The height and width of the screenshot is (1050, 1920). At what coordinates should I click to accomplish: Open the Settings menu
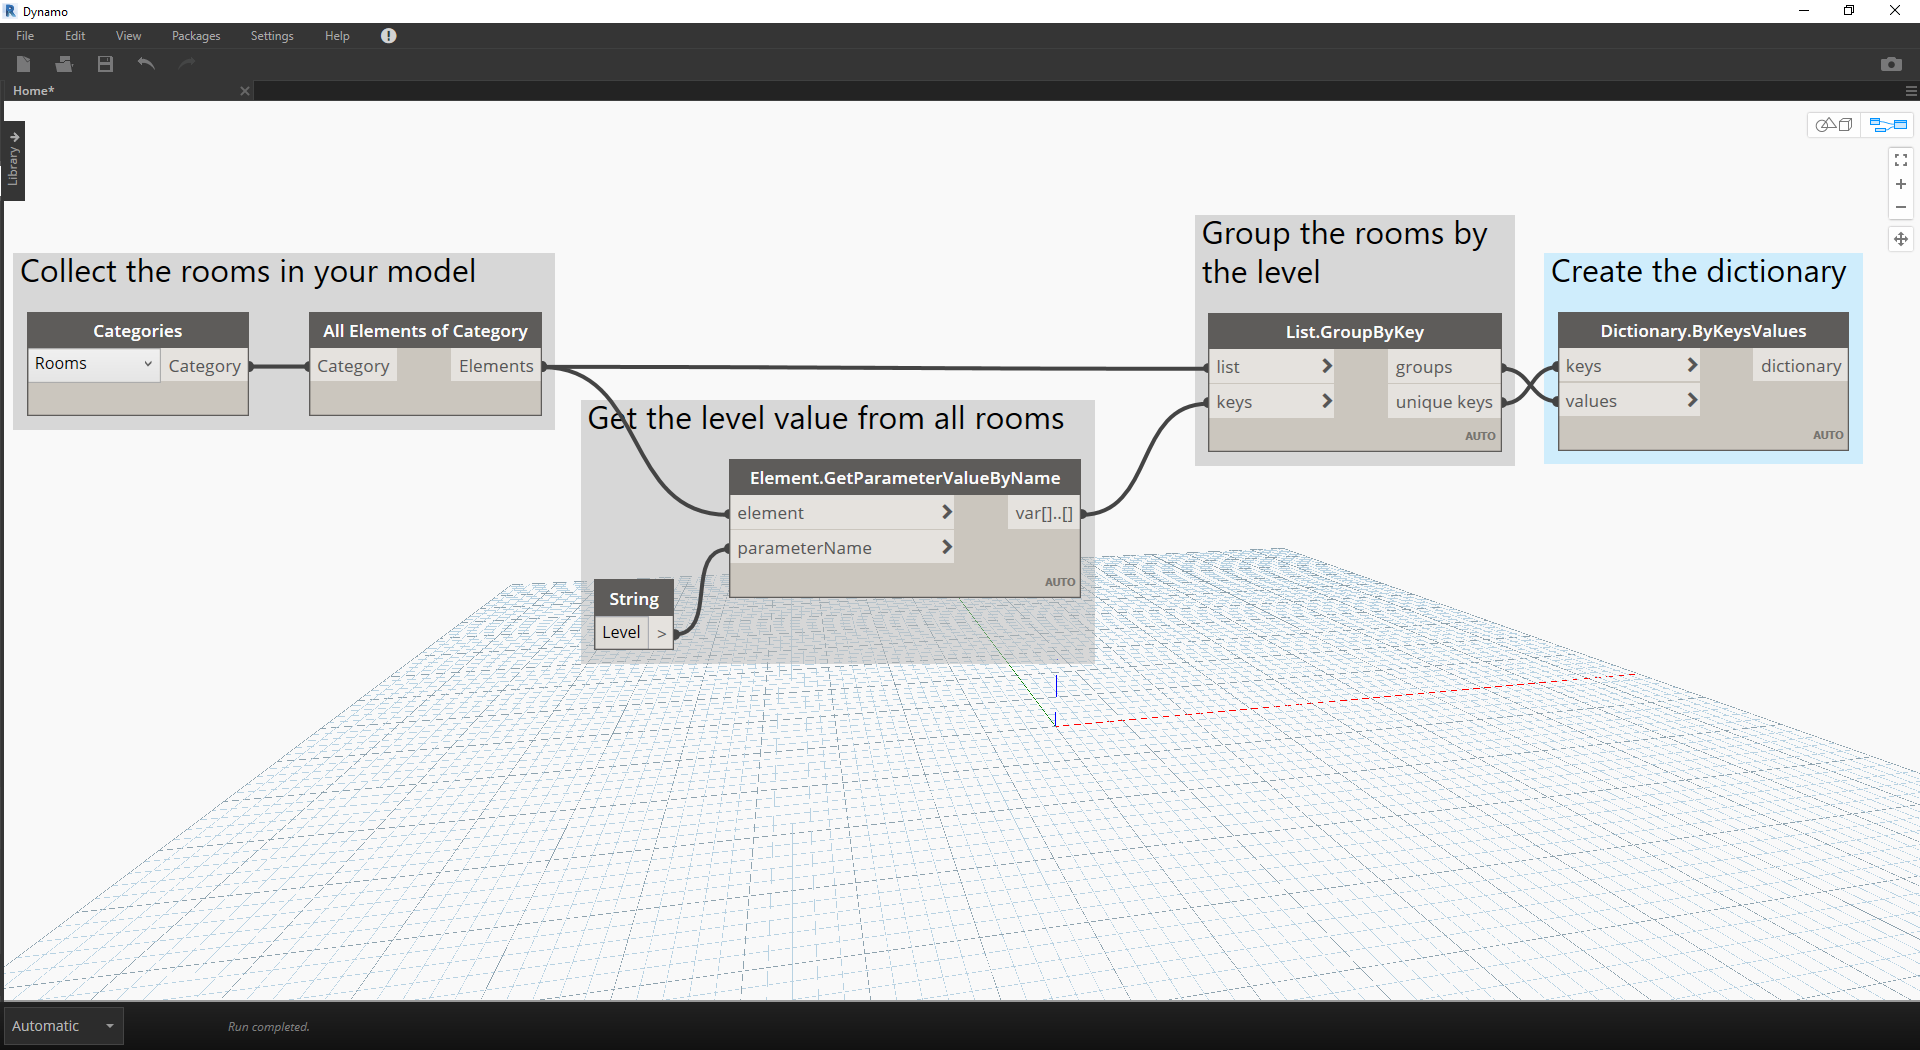[272, 36]
